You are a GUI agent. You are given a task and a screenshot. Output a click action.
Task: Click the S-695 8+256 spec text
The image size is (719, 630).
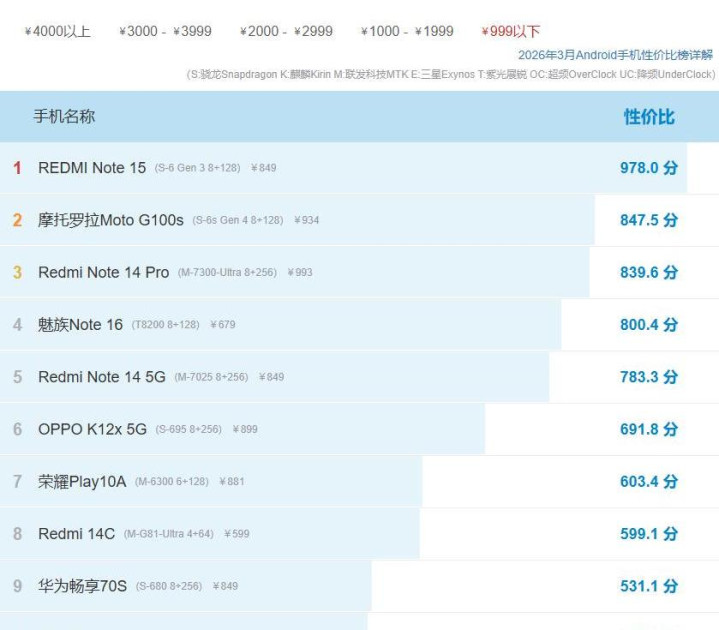coord(189,429)
